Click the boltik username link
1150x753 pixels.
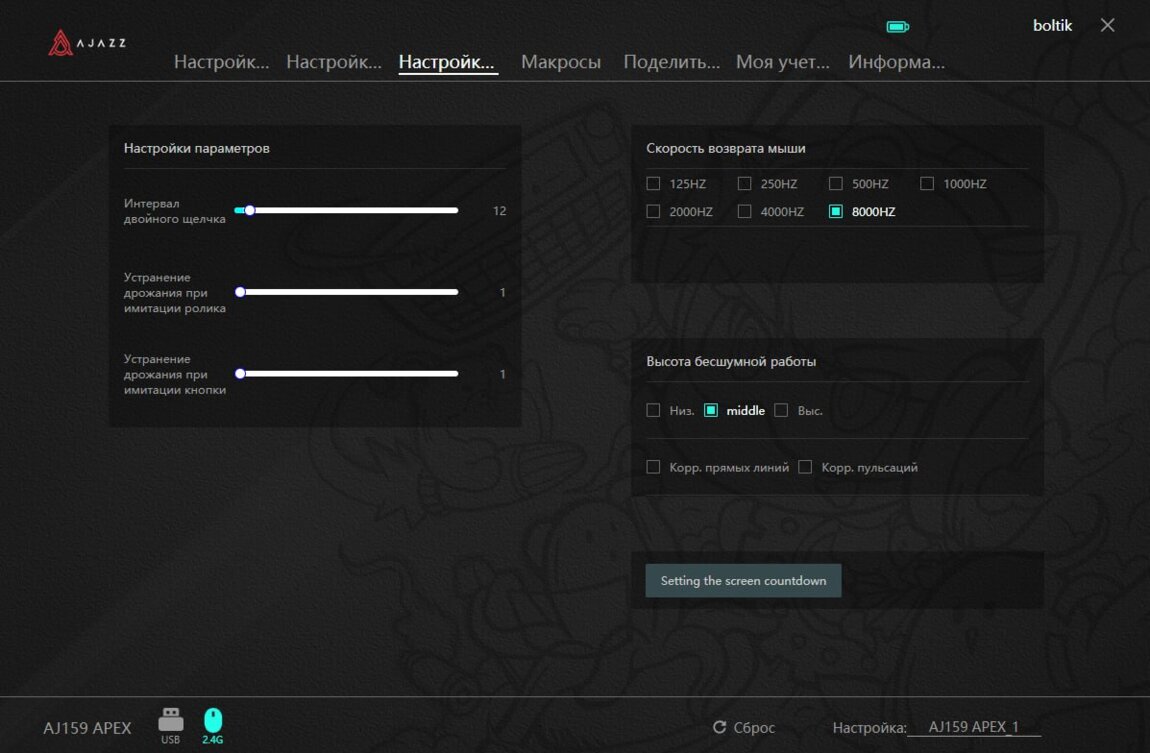tap(1052, 26)
